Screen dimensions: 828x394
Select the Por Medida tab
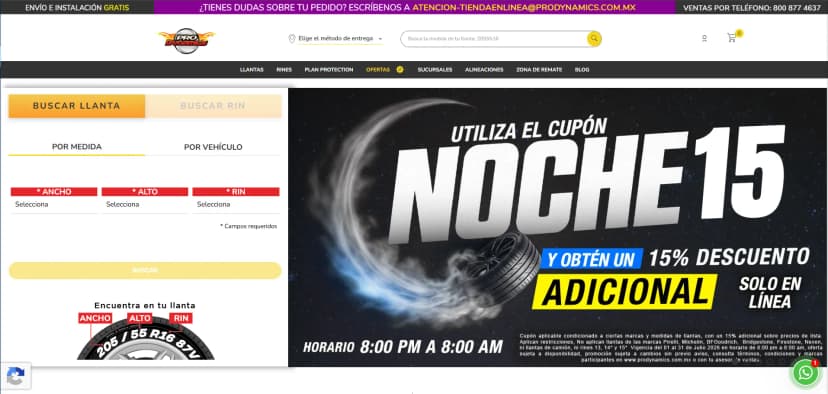coord(77,147)
